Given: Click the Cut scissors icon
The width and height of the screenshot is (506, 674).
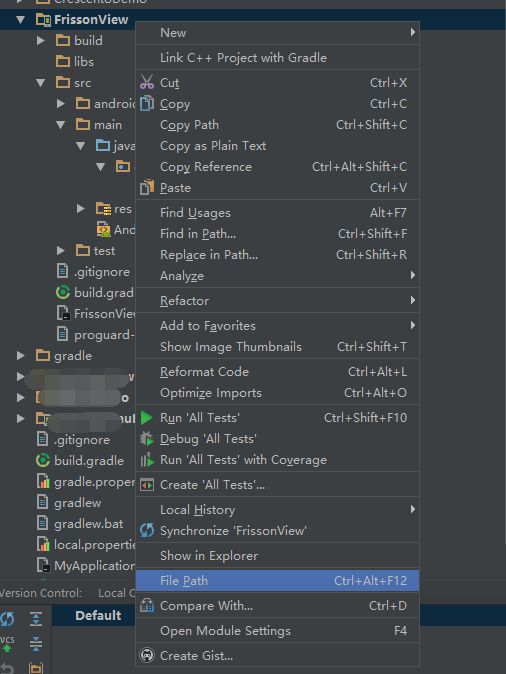Looking at the screenshot, I should (147, 82).
